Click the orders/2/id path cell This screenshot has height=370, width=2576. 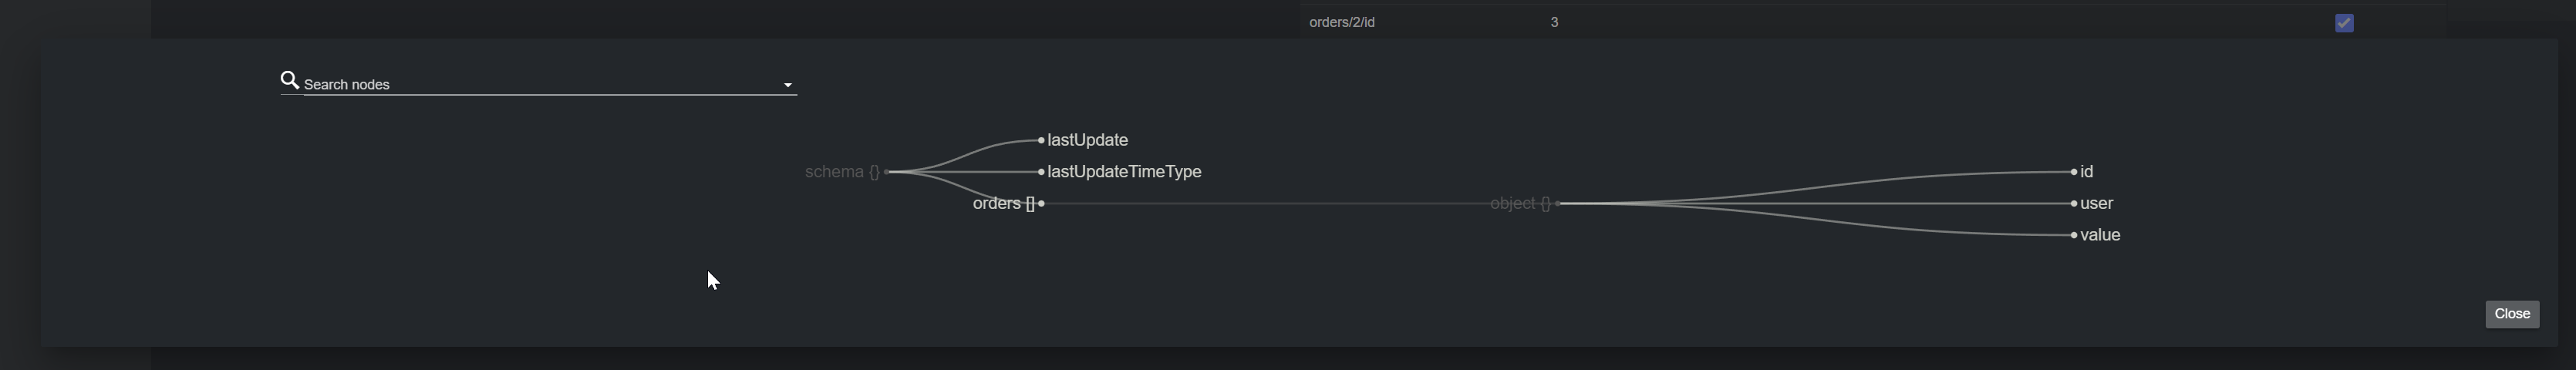1342,22
